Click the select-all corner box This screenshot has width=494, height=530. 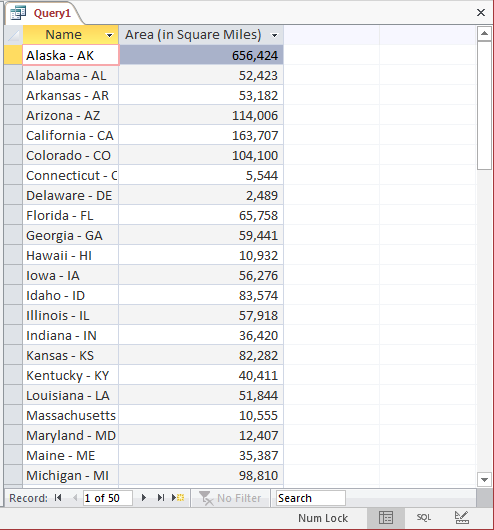click(14, 35)
